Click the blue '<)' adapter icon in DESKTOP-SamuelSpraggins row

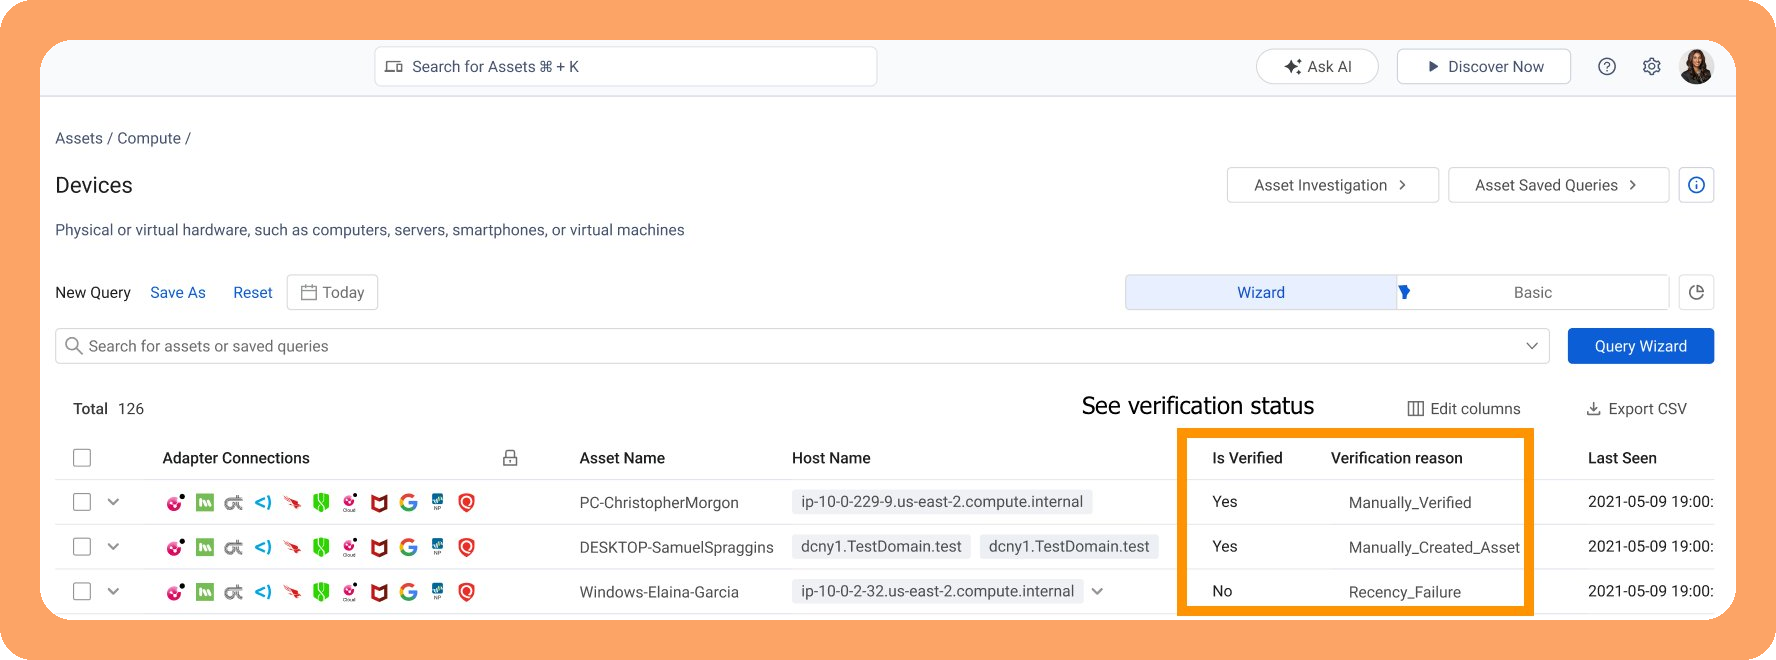263,548
